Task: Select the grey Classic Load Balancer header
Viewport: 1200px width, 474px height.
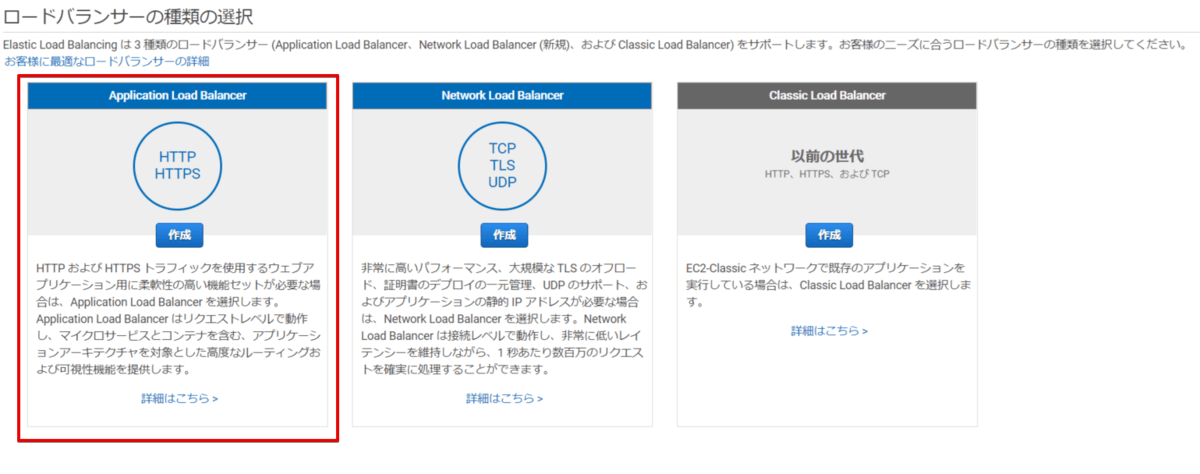Action: click(827, 95)
